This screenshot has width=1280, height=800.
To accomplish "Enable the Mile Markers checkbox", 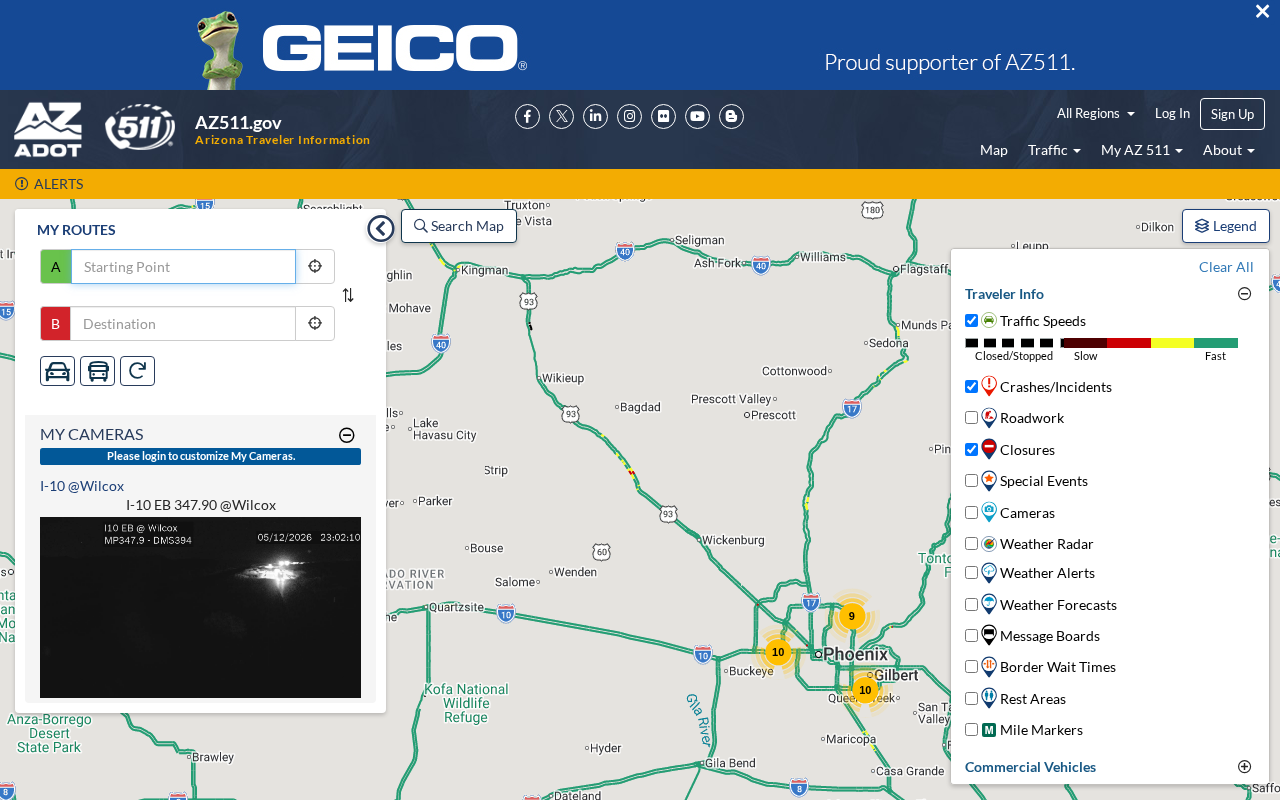I will point(971,730).
